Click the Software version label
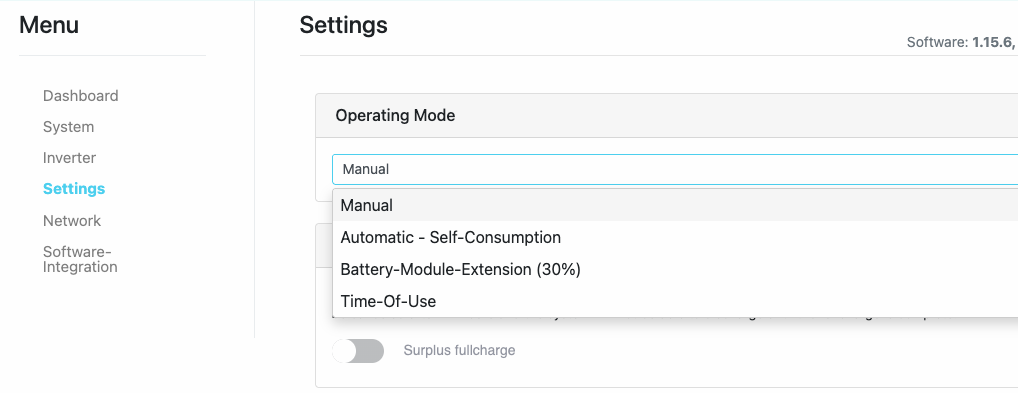Image resolution: width=1018 pixels, height=393 pixels. pyautogui.click(x=937, y=42)
